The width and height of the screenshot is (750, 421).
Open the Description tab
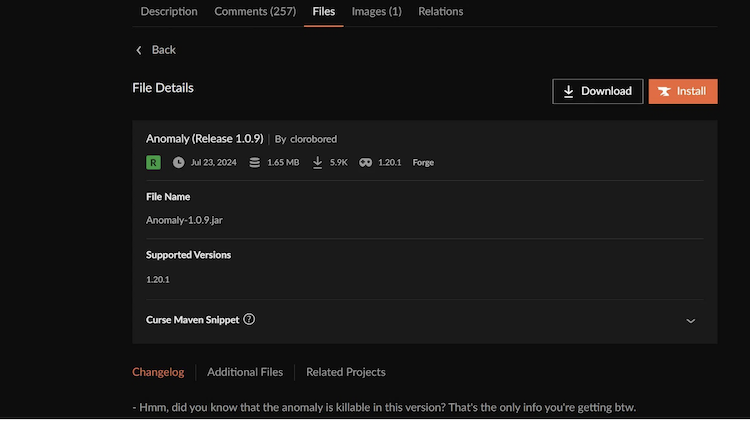coord(169,12)
